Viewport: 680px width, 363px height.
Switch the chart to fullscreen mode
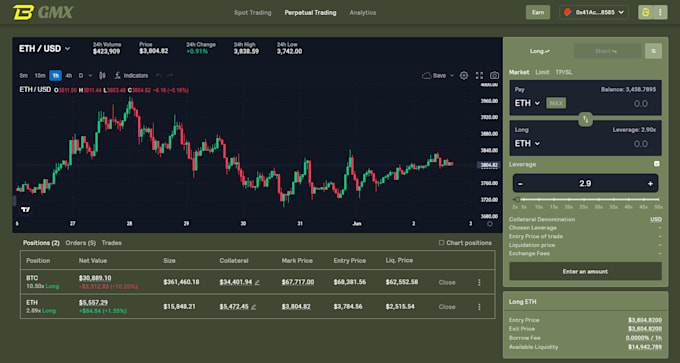[x=479, y=75]
